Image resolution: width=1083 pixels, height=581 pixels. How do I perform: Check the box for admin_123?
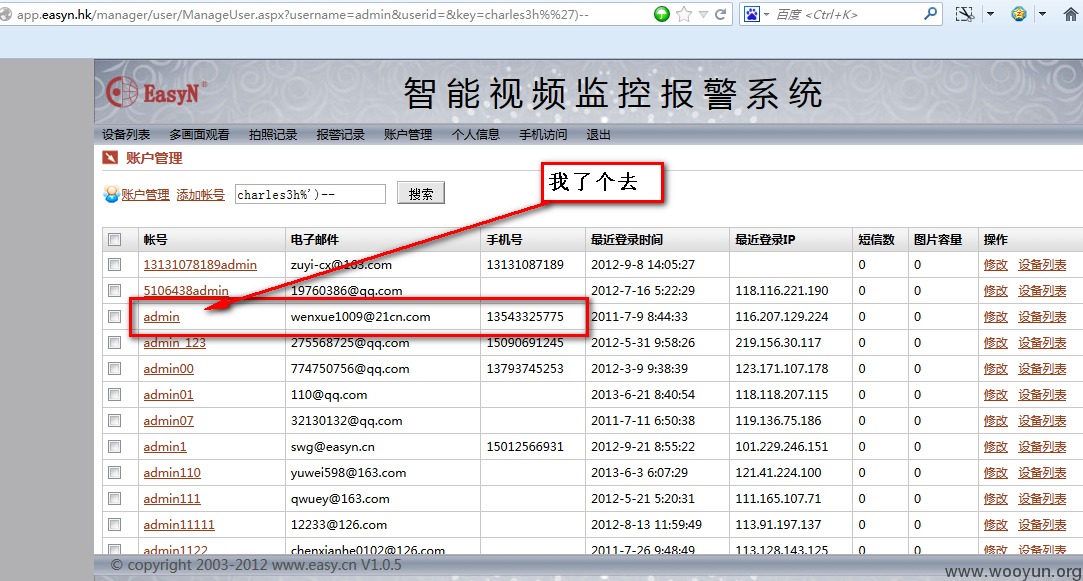[115, 343]
